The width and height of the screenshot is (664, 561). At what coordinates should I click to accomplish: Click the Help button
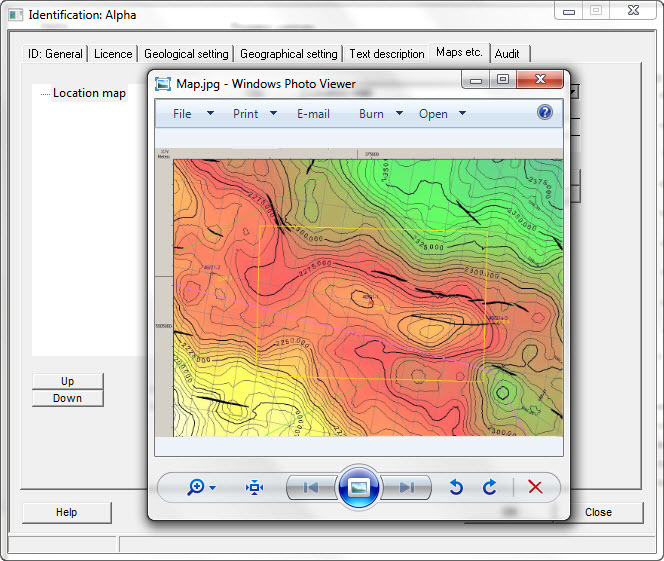pos(66,512)
